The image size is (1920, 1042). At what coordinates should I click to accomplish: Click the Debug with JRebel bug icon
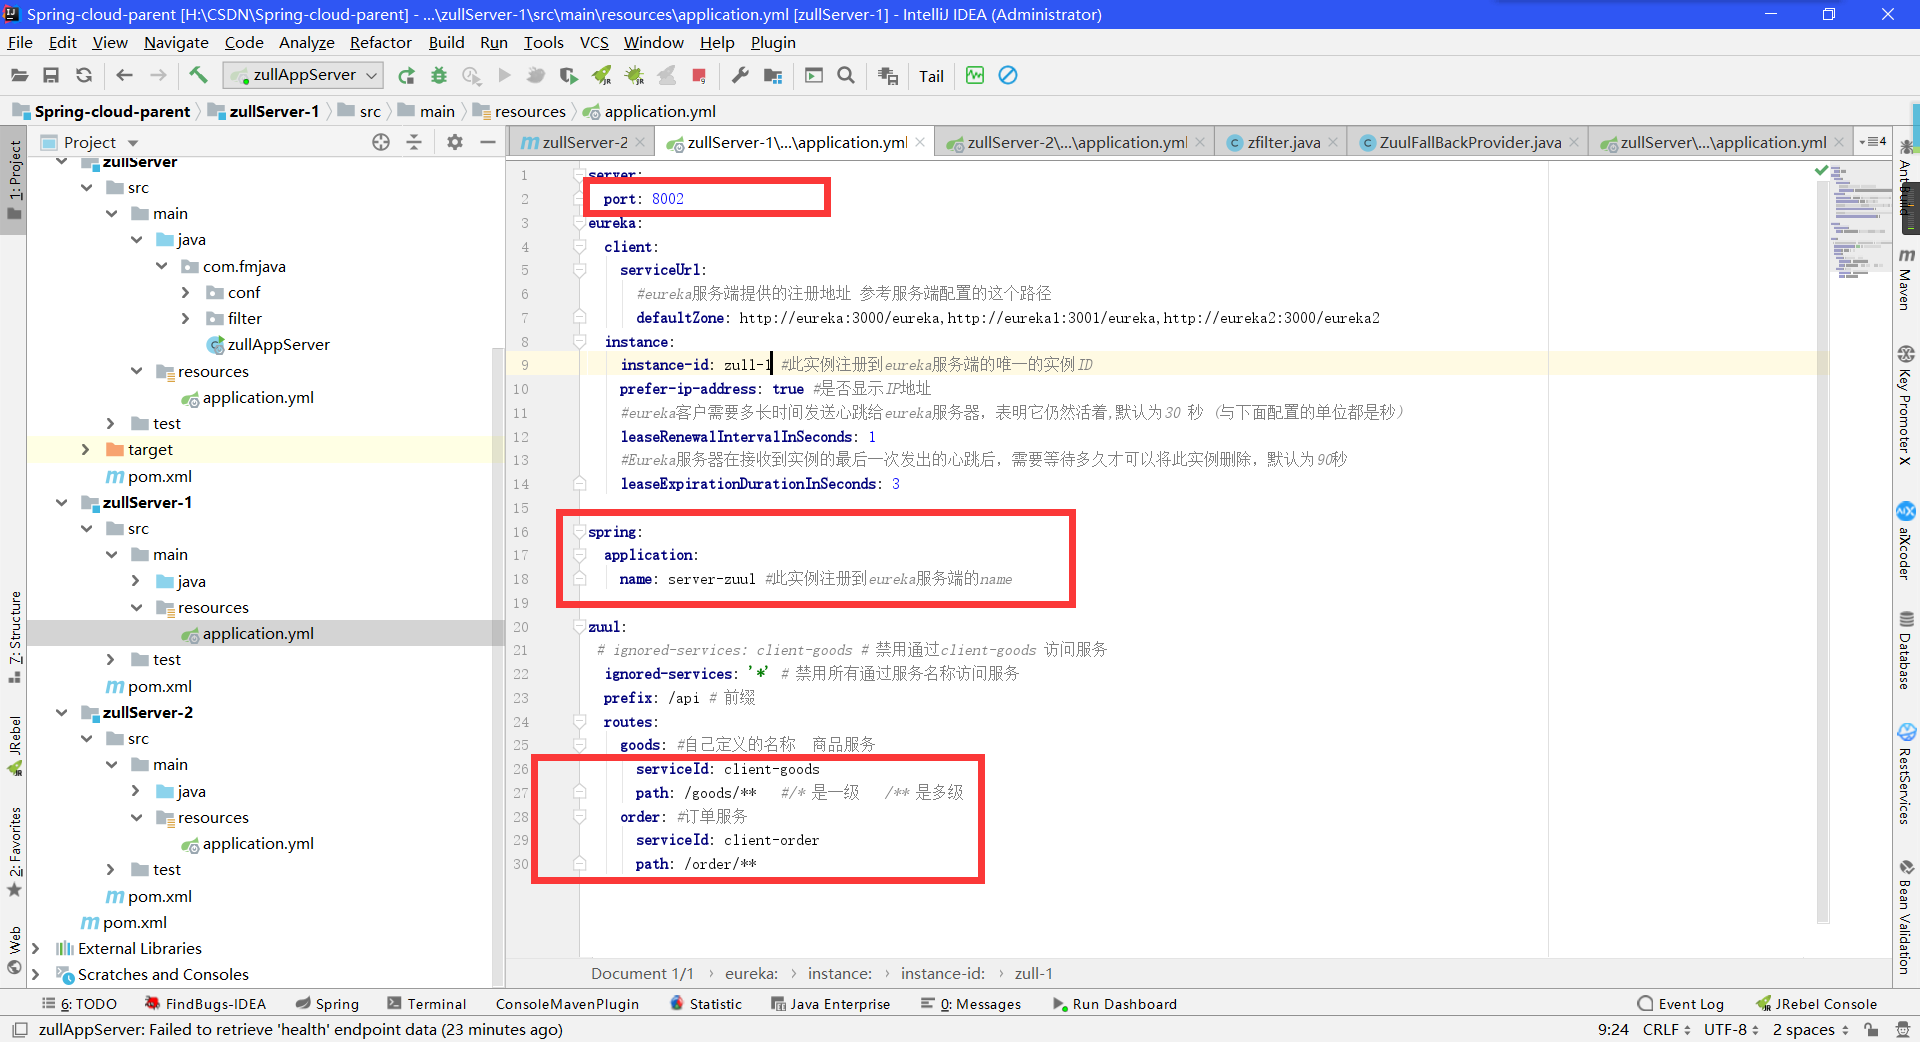click(x=634, y=75)
